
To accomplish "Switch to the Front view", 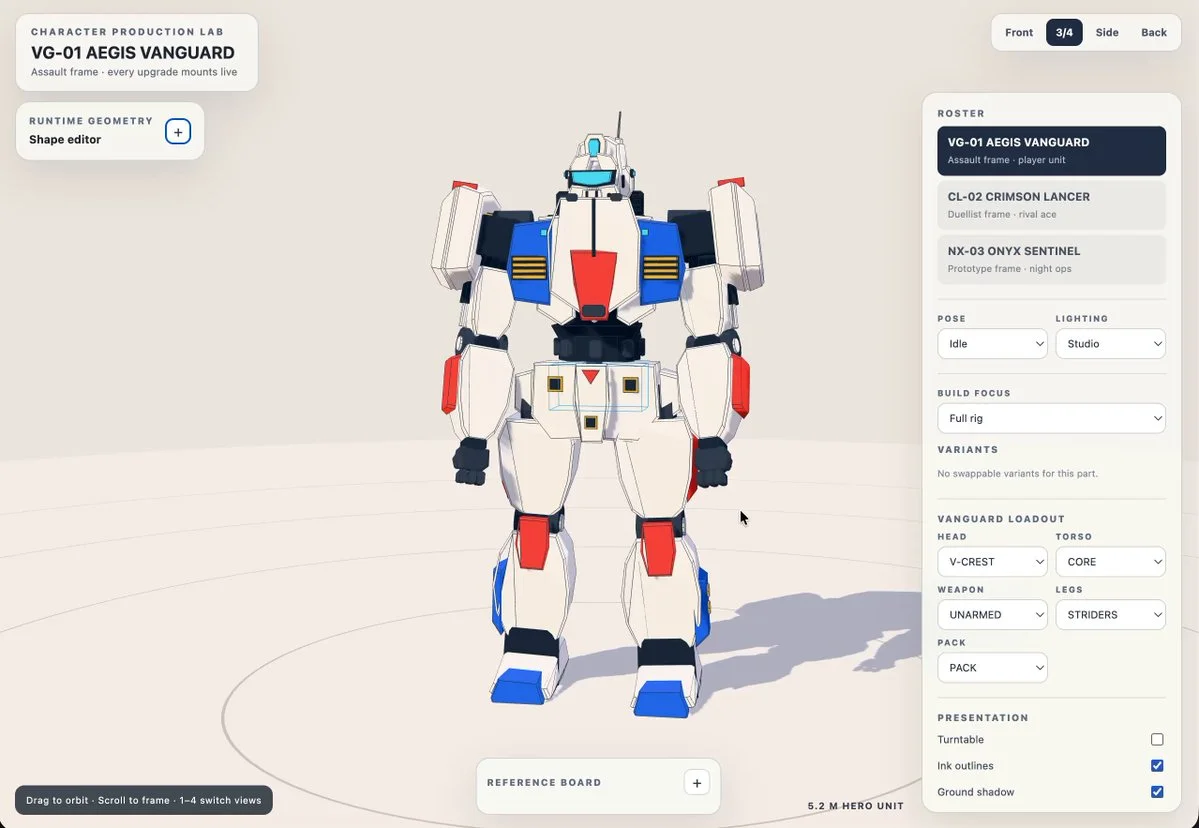I will [1019, 33].
